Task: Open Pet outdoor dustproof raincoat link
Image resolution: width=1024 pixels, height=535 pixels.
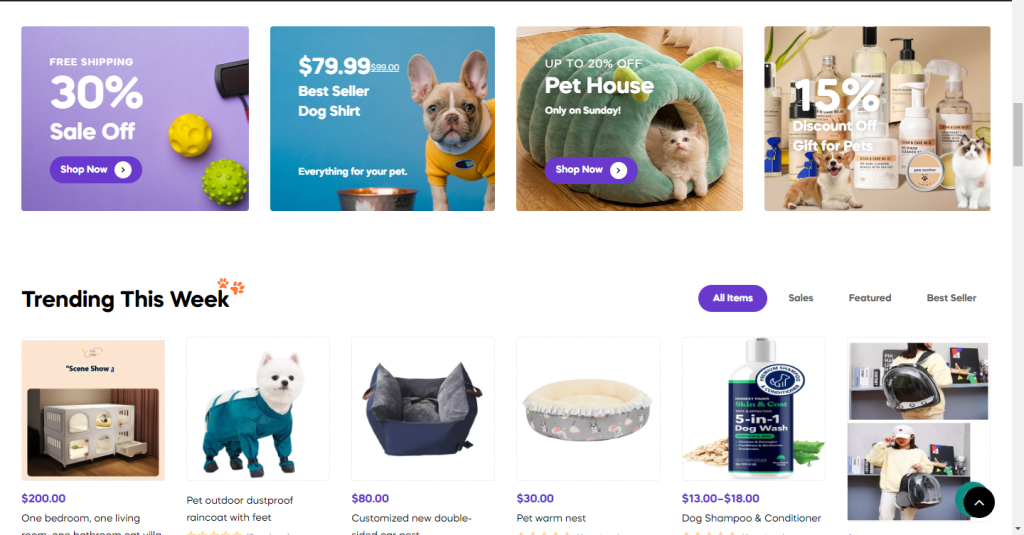Action: 240,509
